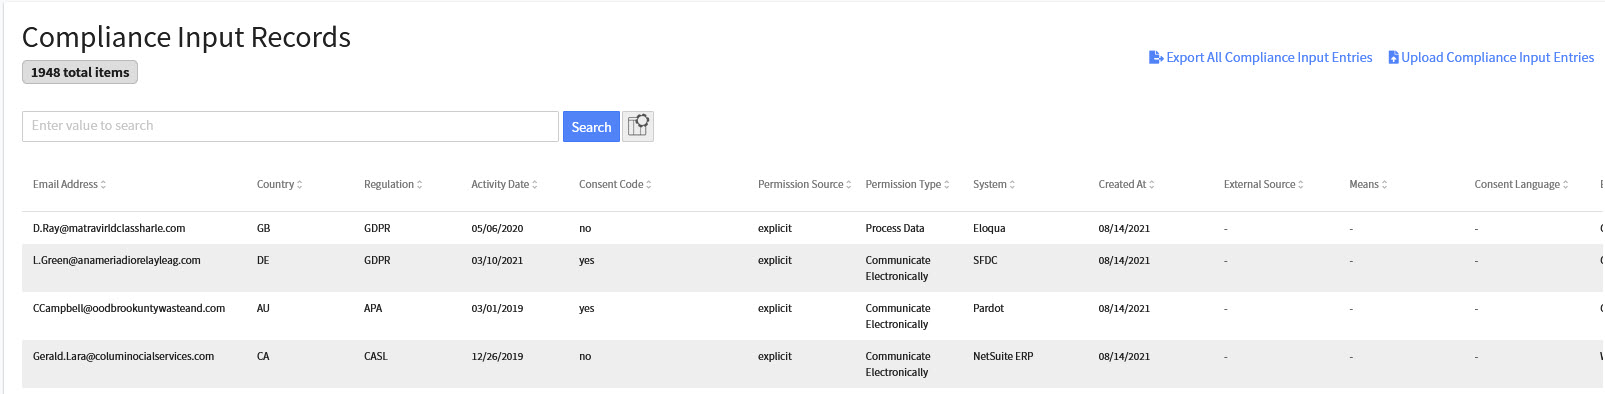Image resolution: width=1605 pixels, height=394 pixels.
Task: Click the CASL regulation cell
Action: [x=376, y=357]
